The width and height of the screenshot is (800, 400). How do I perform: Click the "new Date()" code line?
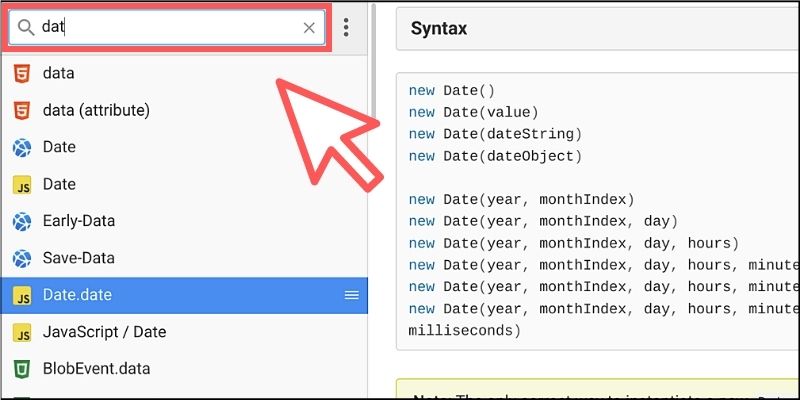(452, 91)
